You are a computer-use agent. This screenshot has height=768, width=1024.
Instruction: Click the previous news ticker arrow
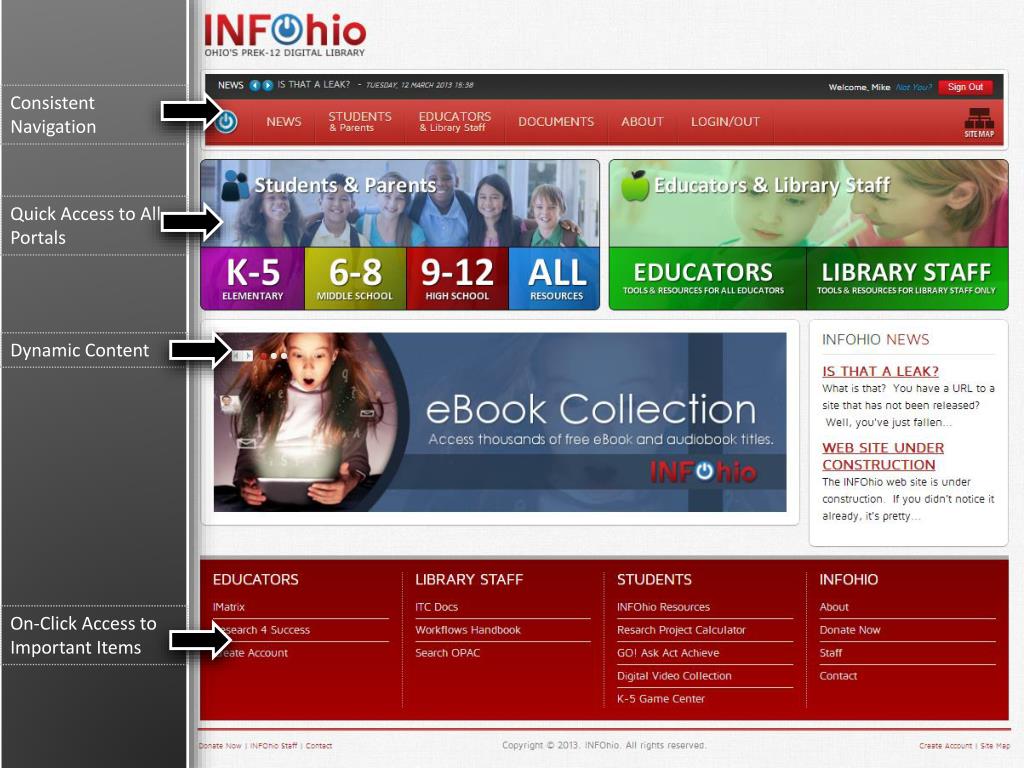[255, 85]
